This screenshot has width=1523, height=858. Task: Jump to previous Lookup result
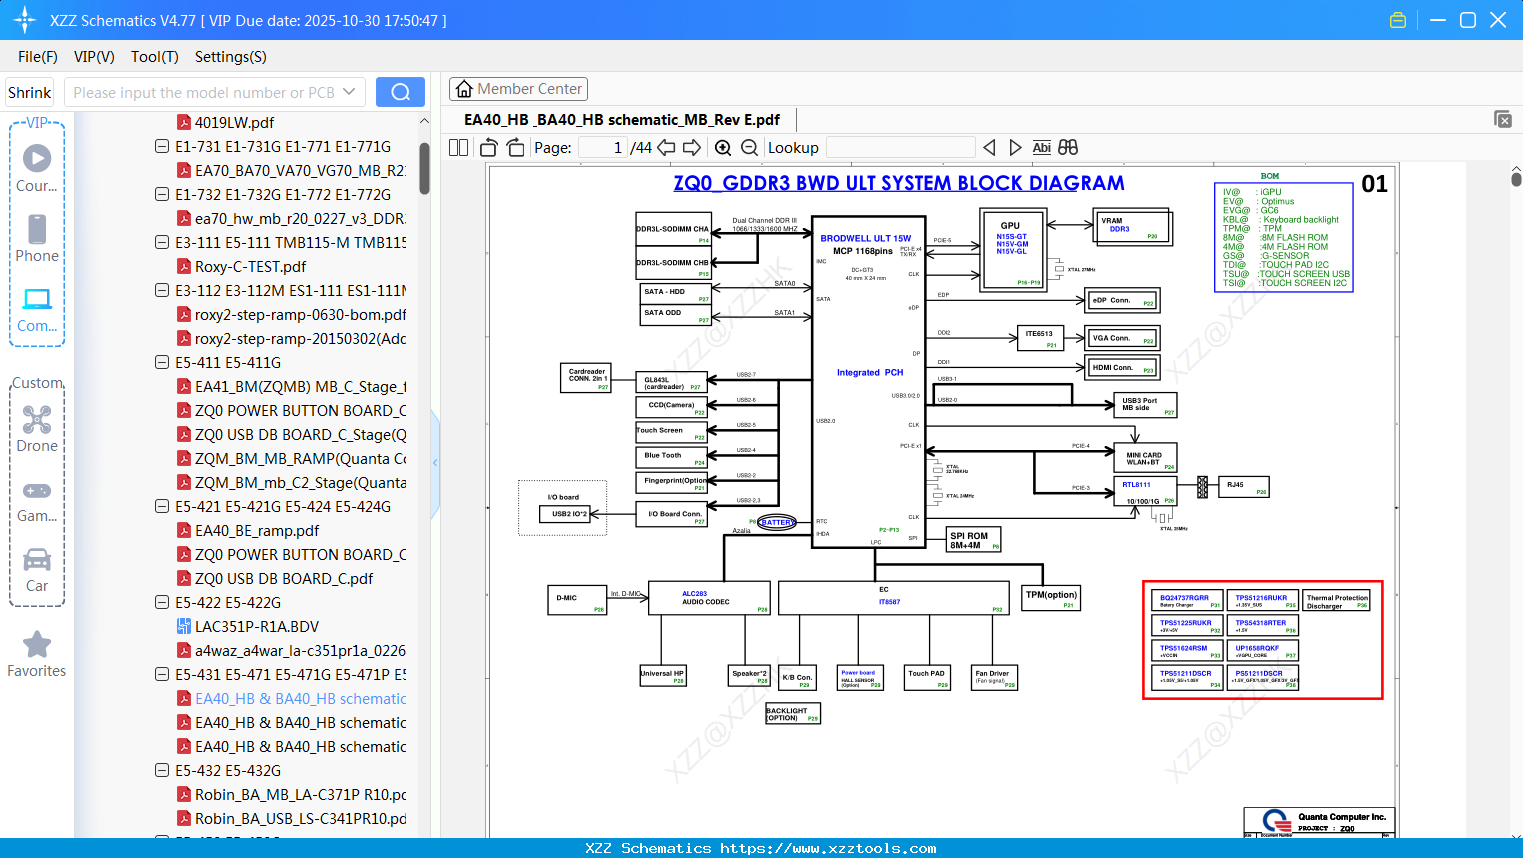pyautogui.click(x=989, y=148)
